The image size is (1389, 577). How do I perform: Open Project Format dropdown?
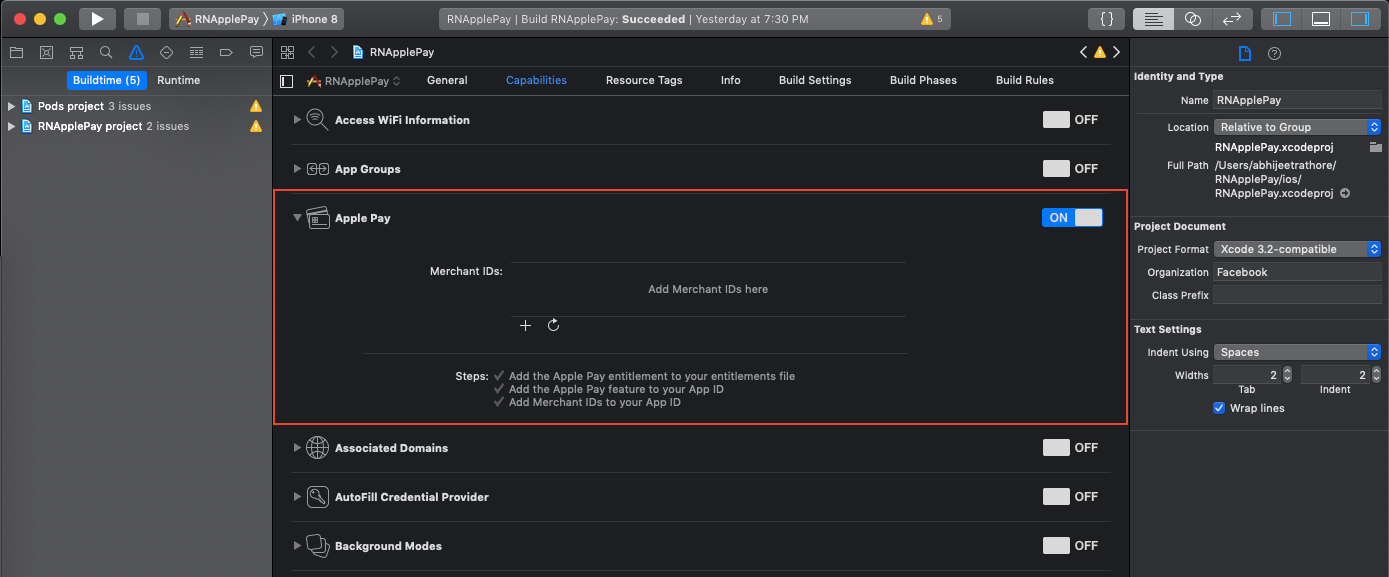coord(1297,249)
